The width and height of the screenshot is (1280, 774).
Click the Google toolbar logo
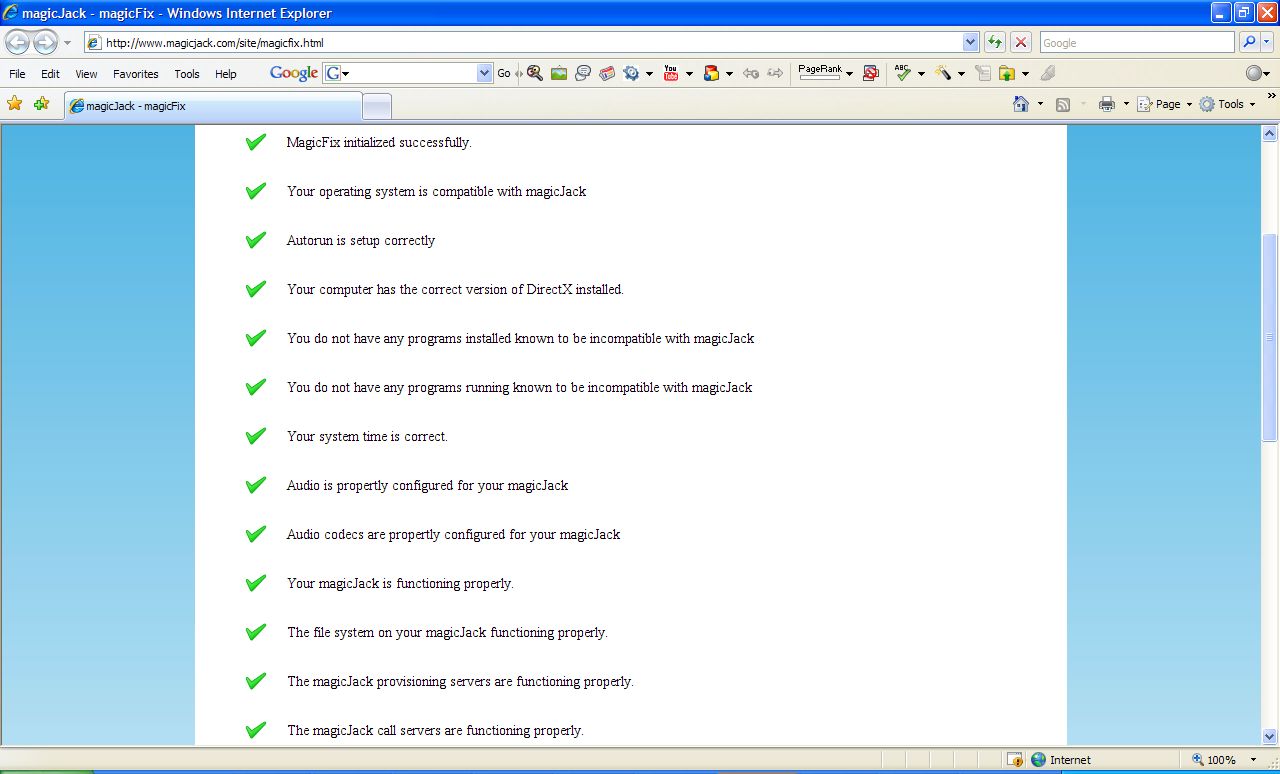coord(294,73)
